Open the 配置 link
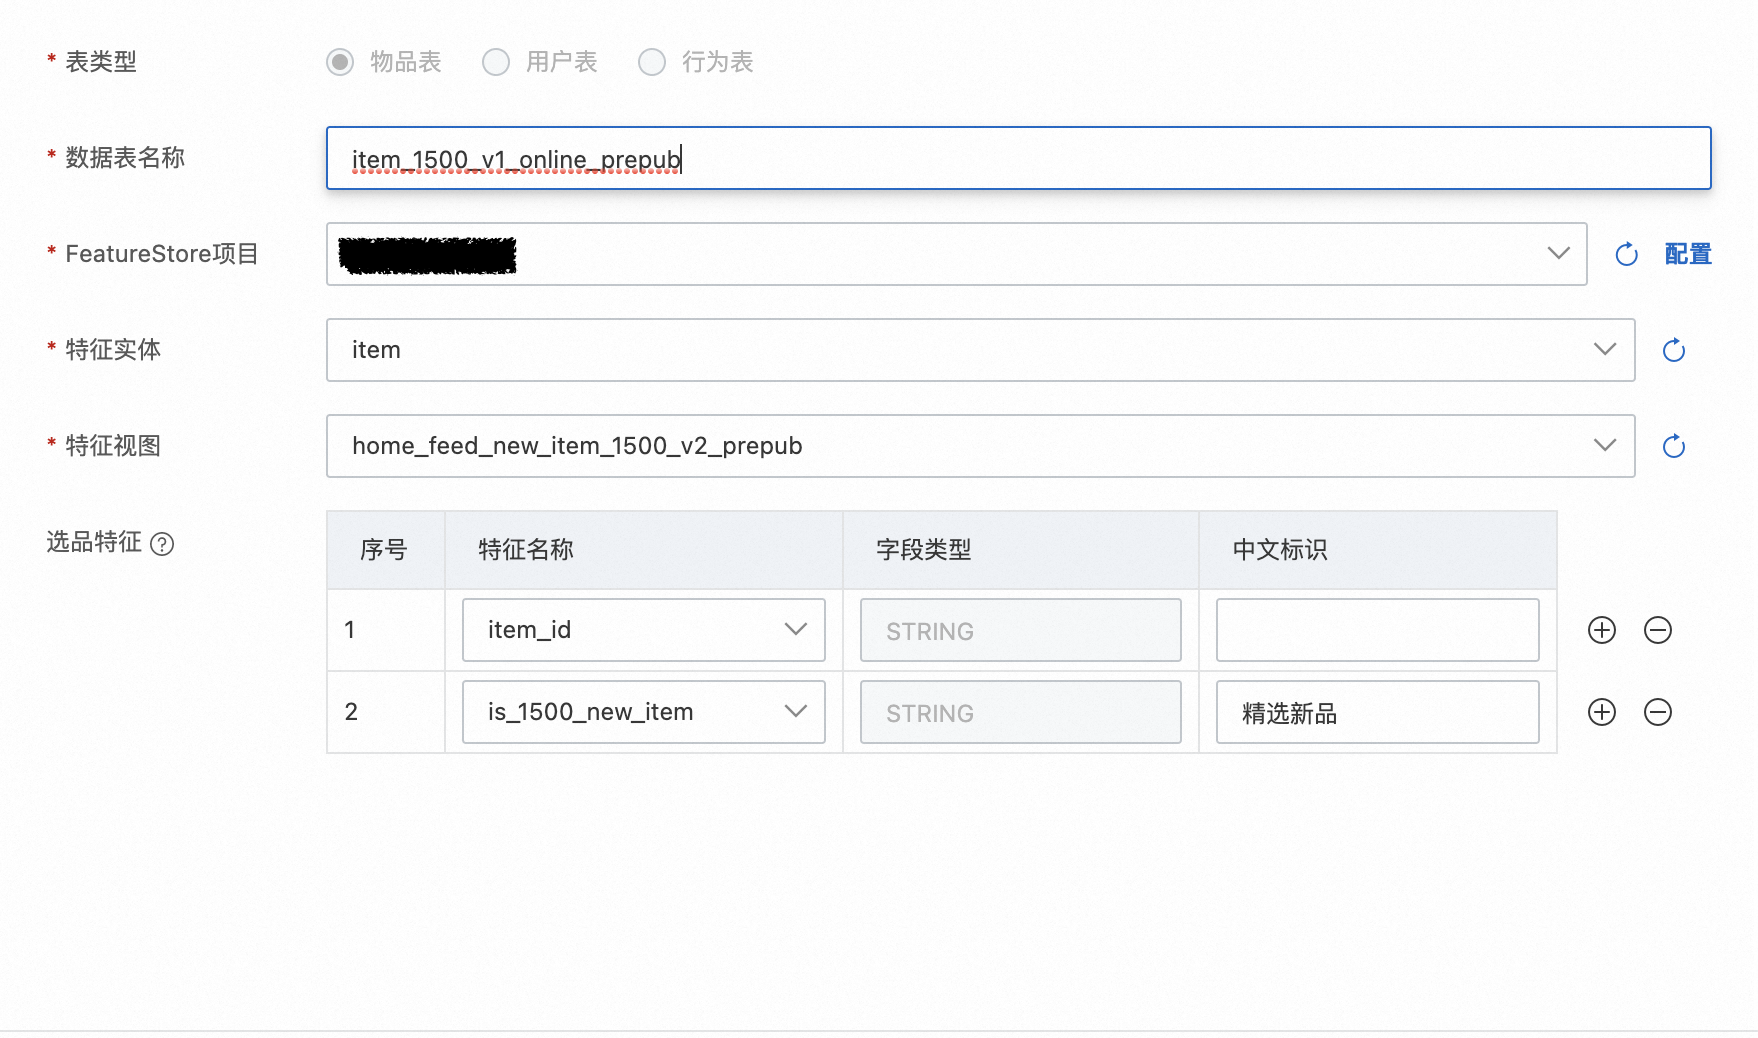Screen dimensions: 1758x1038 pyautogui.click(x=1688, y=254)
